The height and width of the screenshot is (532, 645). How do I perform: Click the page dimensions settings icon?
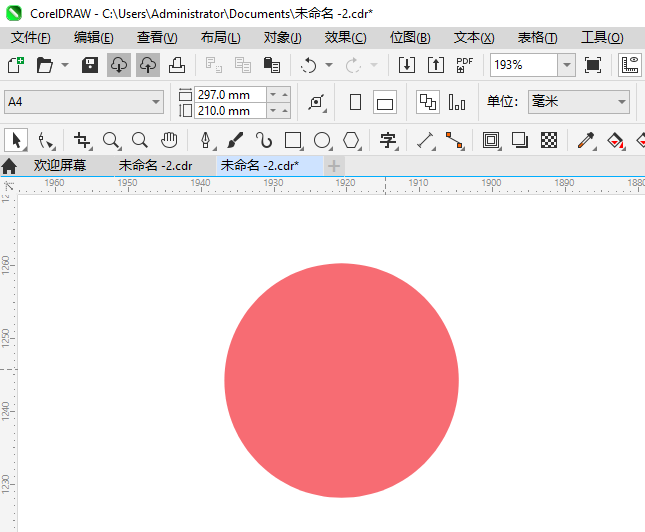(317, 102)
